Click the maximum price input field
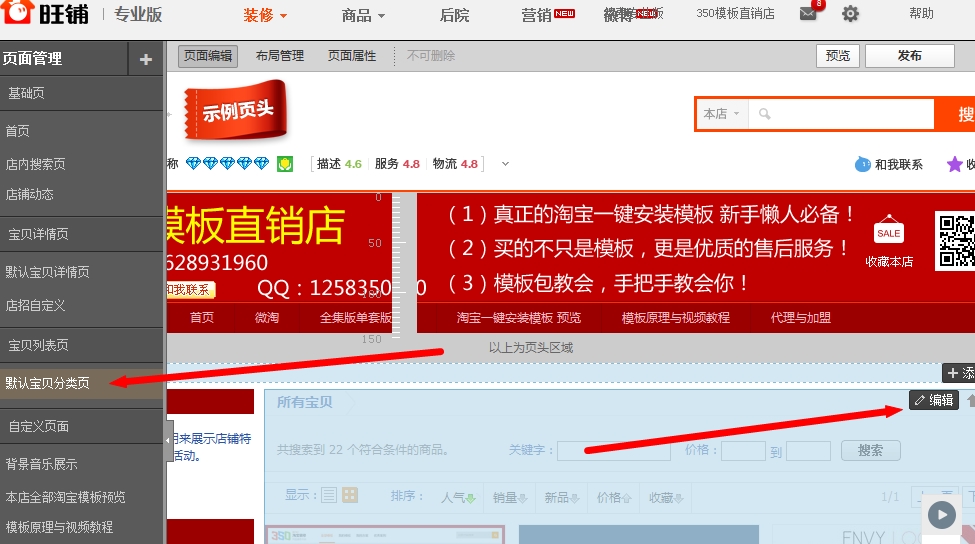The height and width of the screenshot is (544, 975). [x=808, y=451]
